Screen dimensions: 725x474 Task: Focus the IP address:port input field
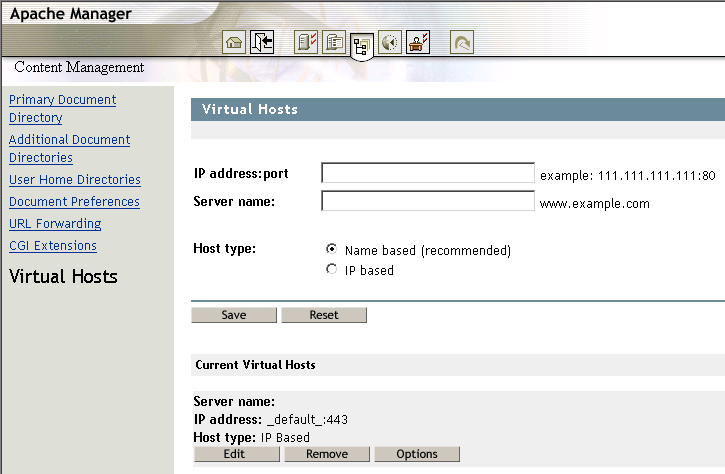(428, 173)
